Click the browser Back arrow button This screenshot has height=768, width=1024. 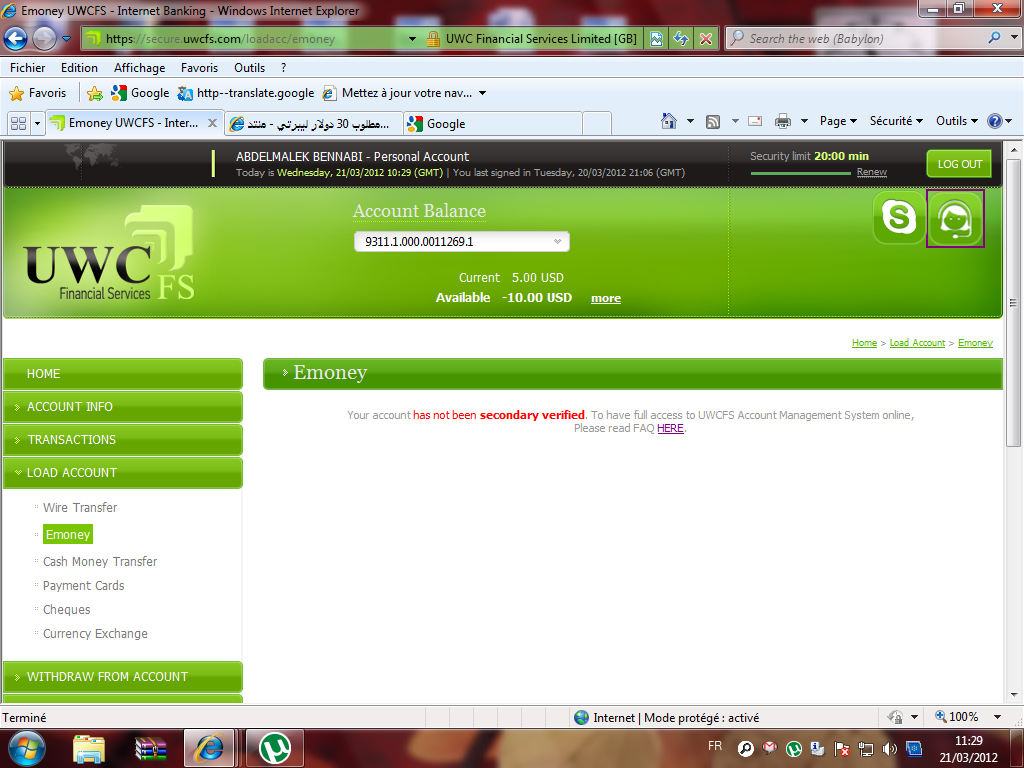click(16, 39)
